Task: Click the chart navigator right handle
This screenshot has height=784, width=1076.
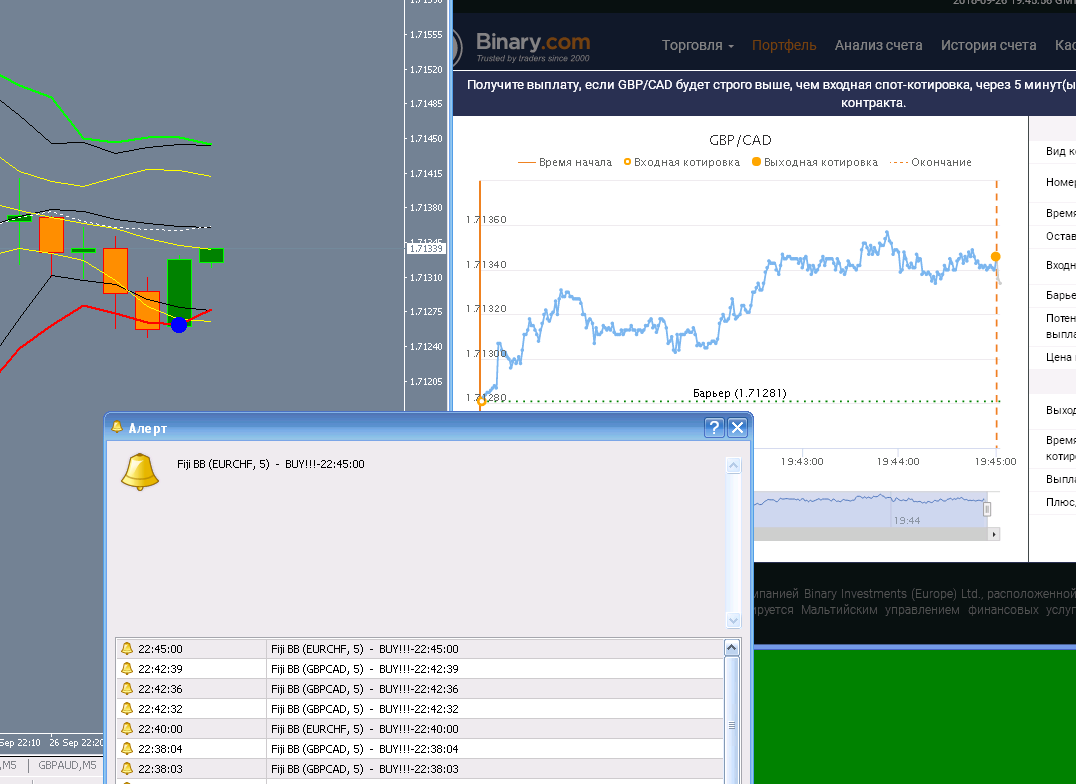Action: [x=987, y=509]
